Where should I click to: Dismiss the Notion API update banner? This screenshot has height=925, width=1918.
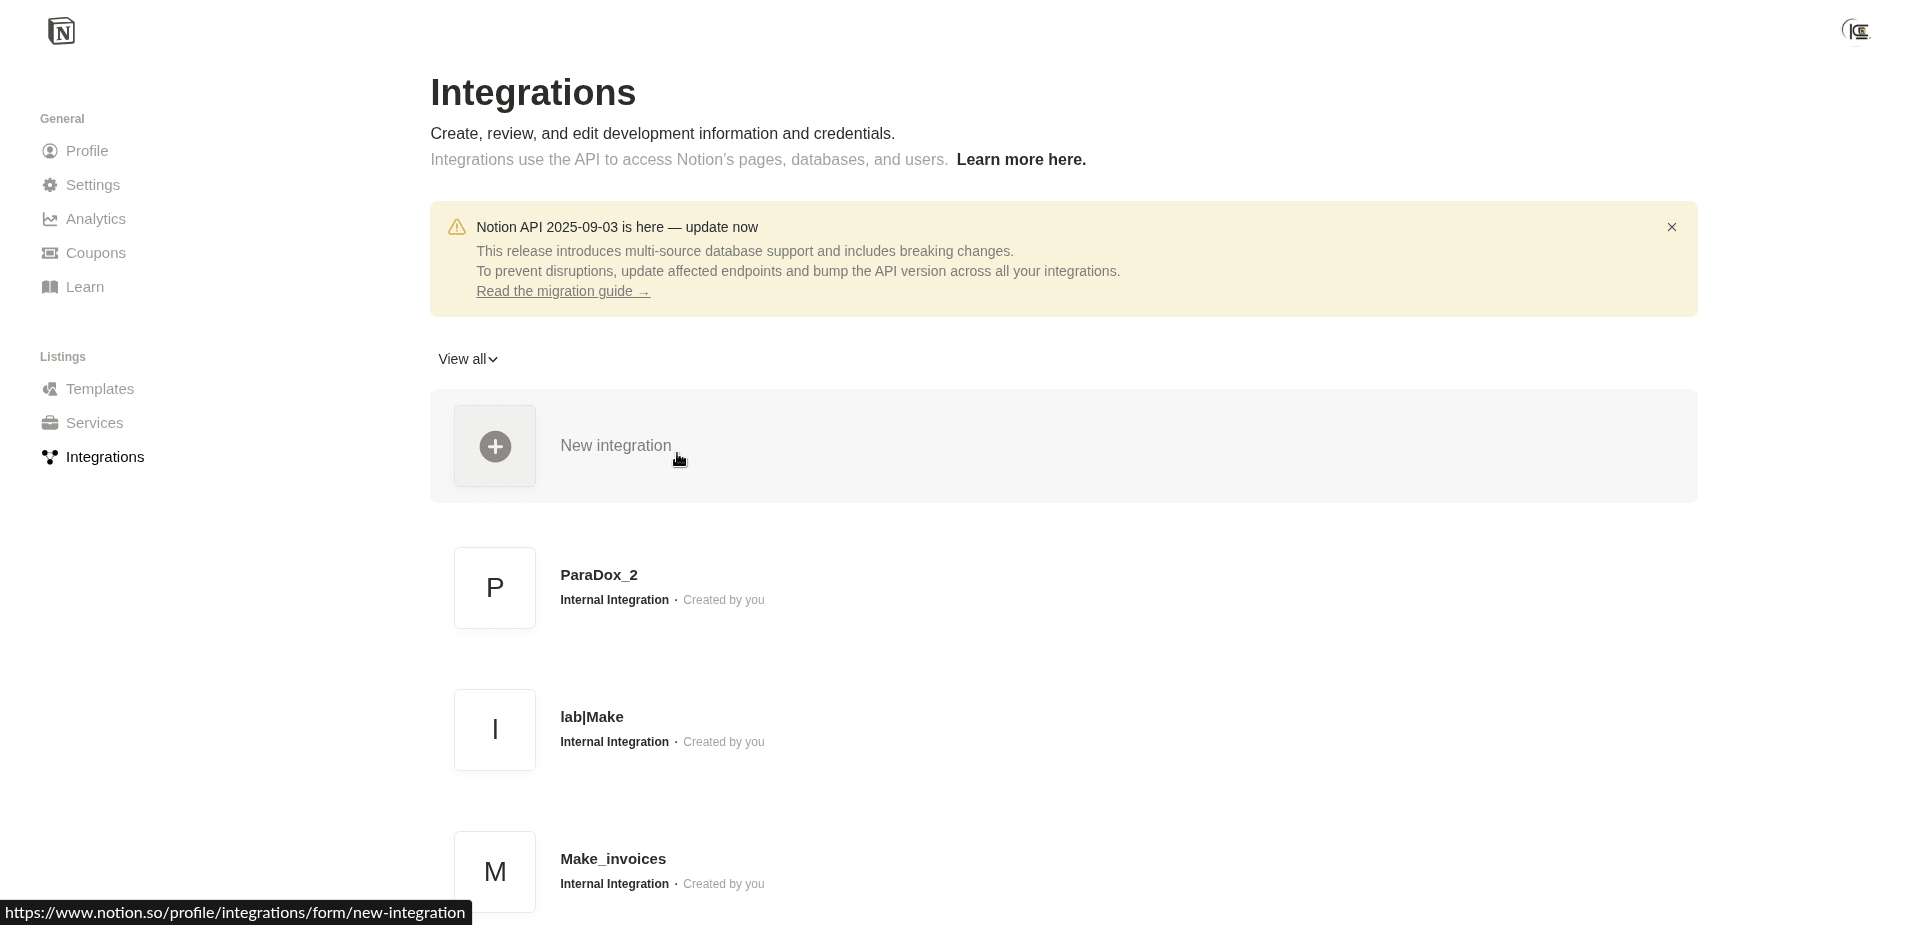pyautogui.click(x=1671, y=227)
